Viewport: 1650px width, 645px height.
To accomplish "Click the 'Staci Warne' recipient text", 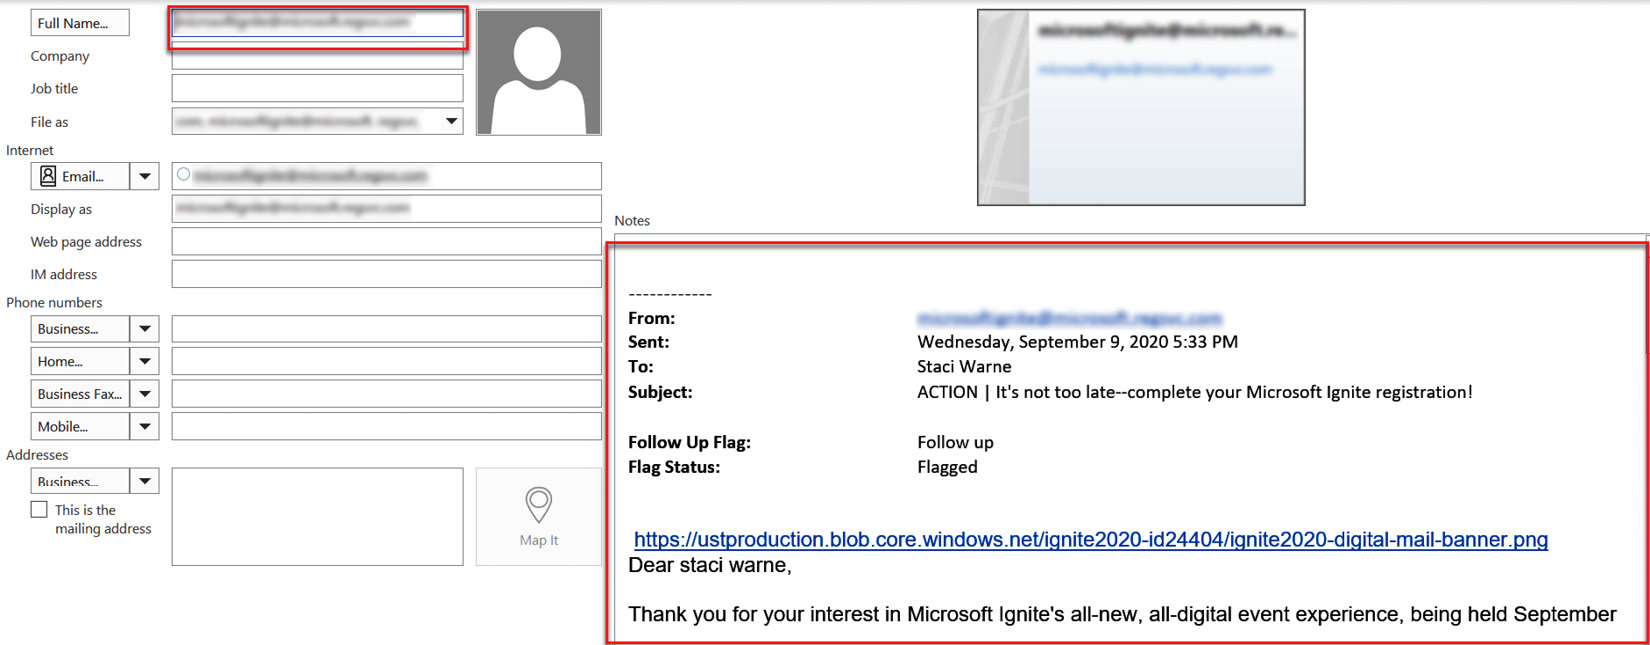I will tap(964, 367).
